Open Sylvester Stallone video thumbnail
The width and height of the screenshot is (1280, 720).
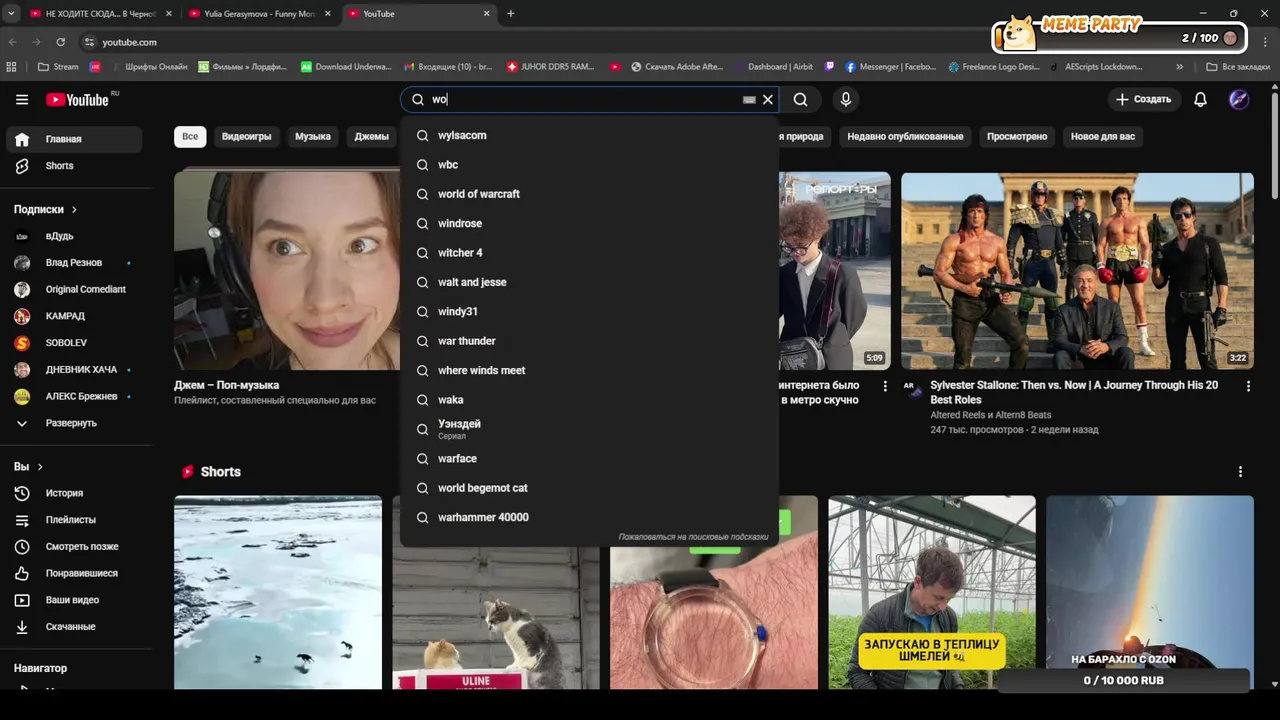coord(1077,271)
